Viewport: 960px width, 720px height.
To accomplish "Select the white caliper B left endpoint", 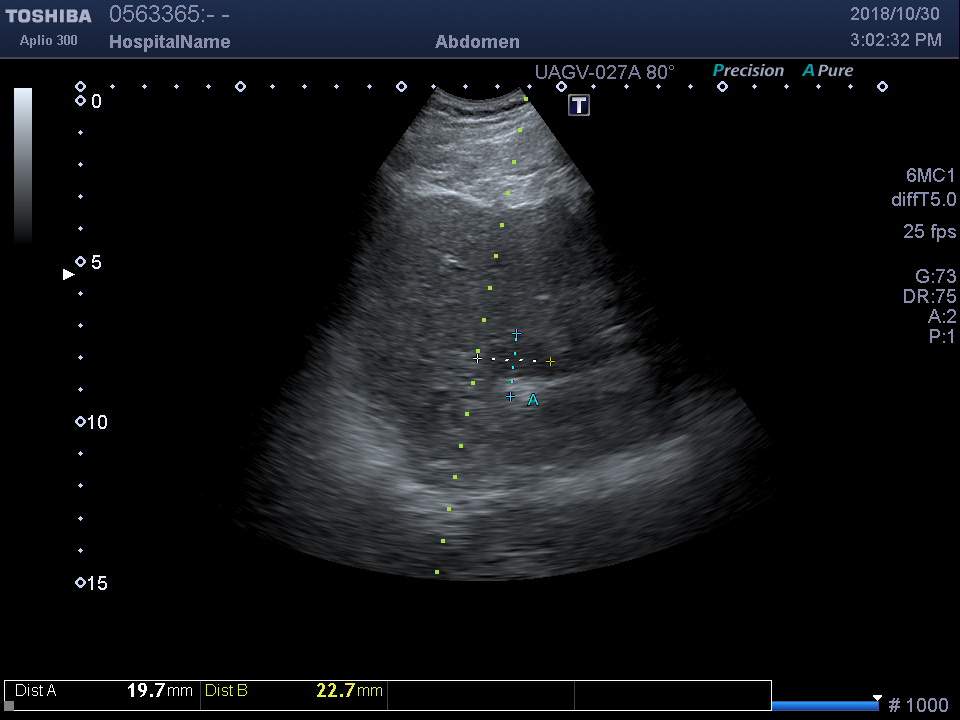I will (x=477, y=358).
